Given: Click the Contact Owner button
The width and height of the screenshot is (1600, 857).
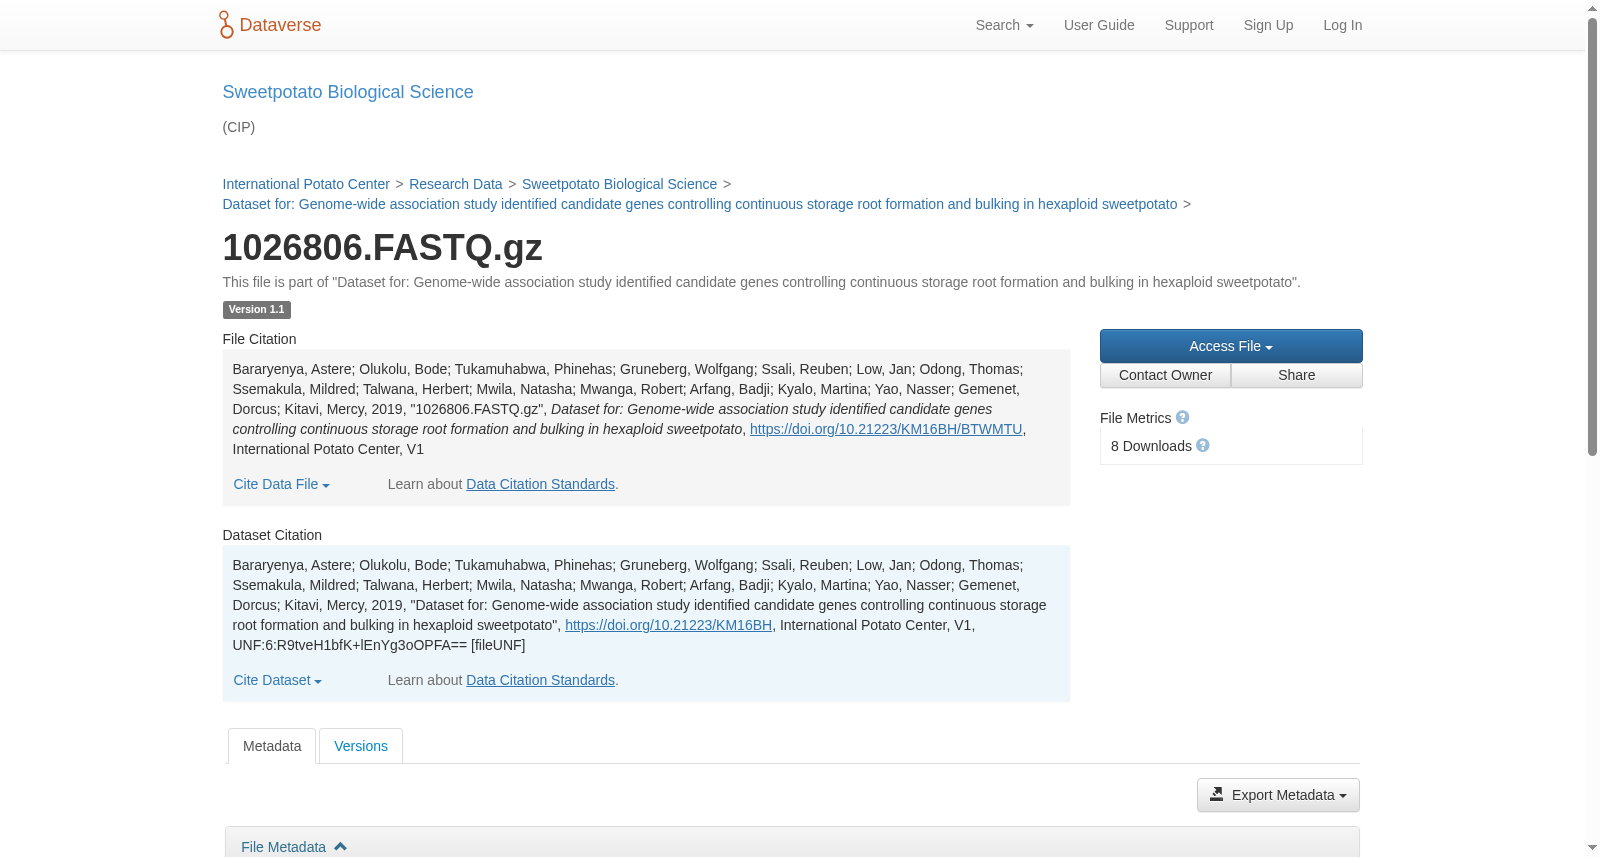Looking at the screenshot, I should [x=1165, y=375].
